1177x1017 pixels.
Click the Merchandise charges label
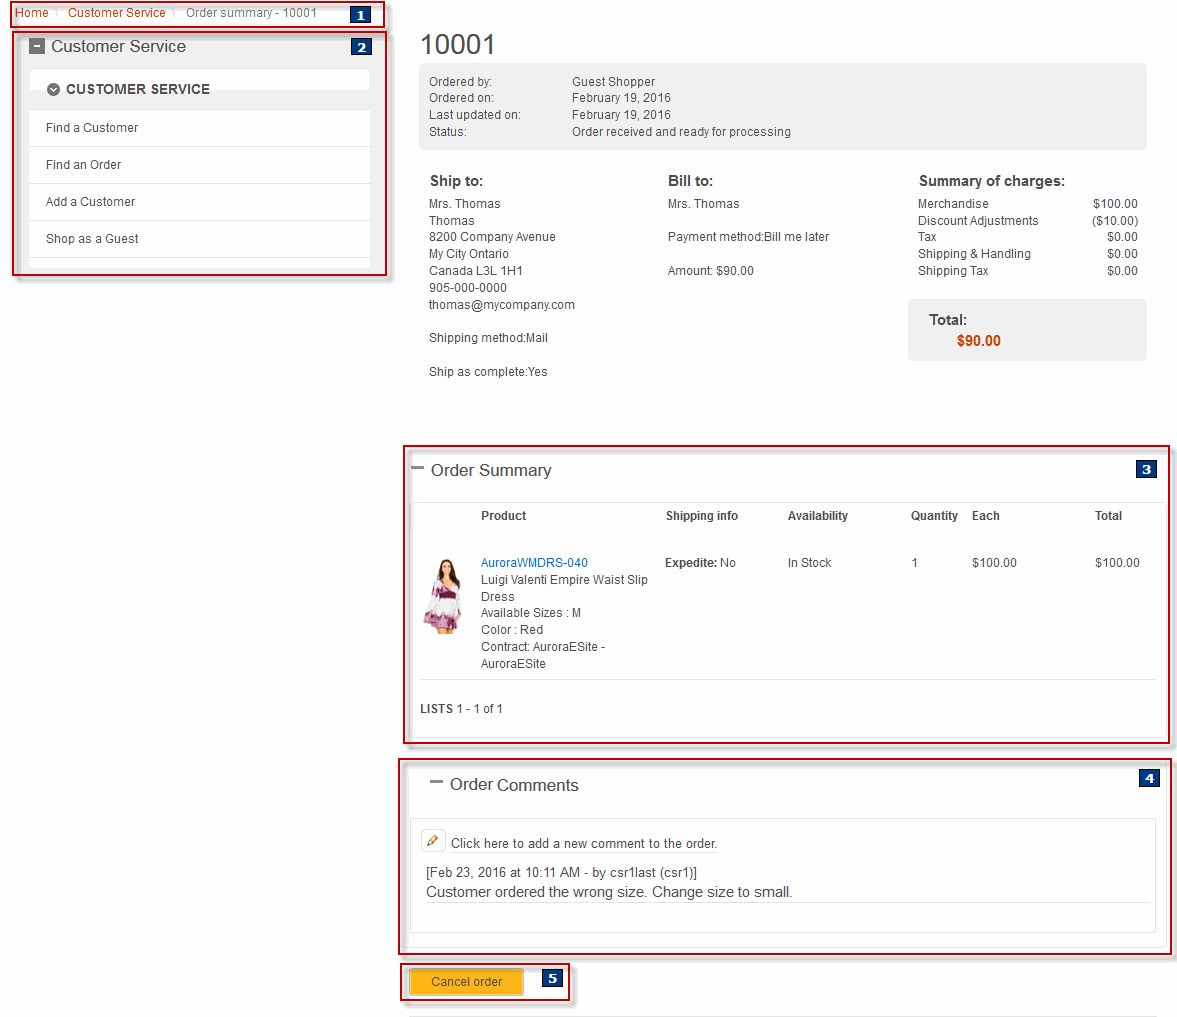coord(953,204)
